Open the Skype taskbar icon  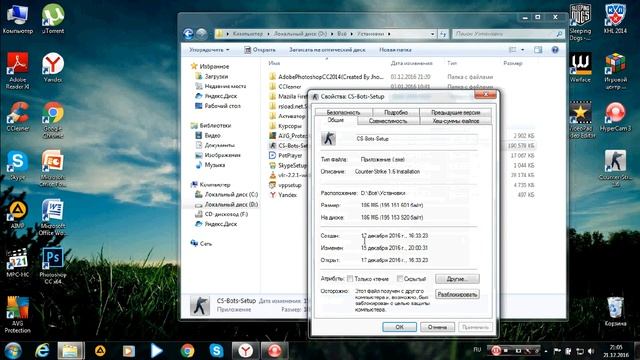tap(216, 351)
